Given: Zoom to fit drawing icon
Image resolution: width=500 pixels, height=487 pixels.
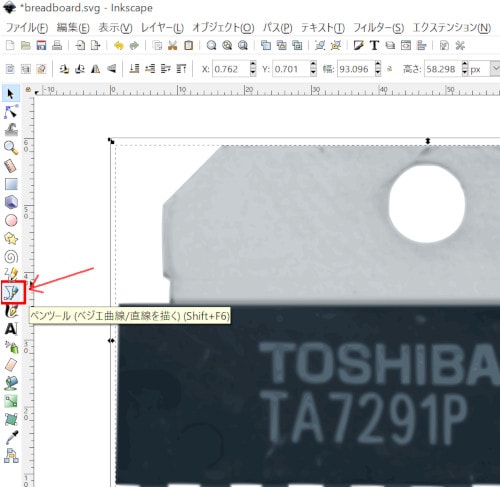Looking at the screenshot, I should (227, 45).
